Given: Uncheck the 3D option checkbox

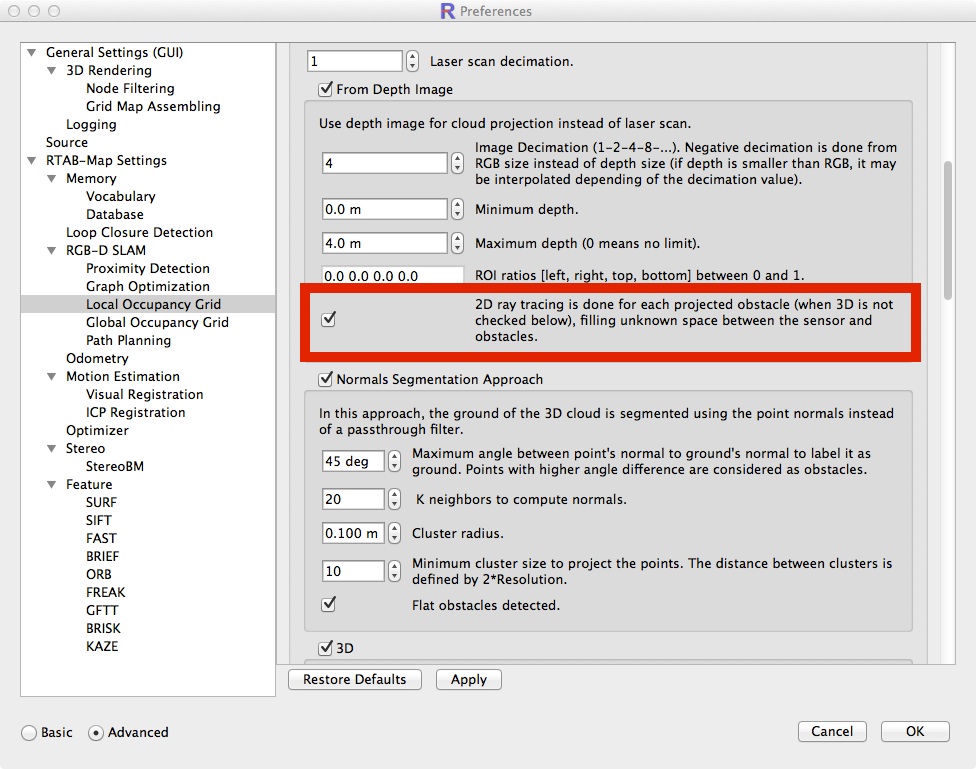Looking at the screenshot, I should tap(325, 648).
